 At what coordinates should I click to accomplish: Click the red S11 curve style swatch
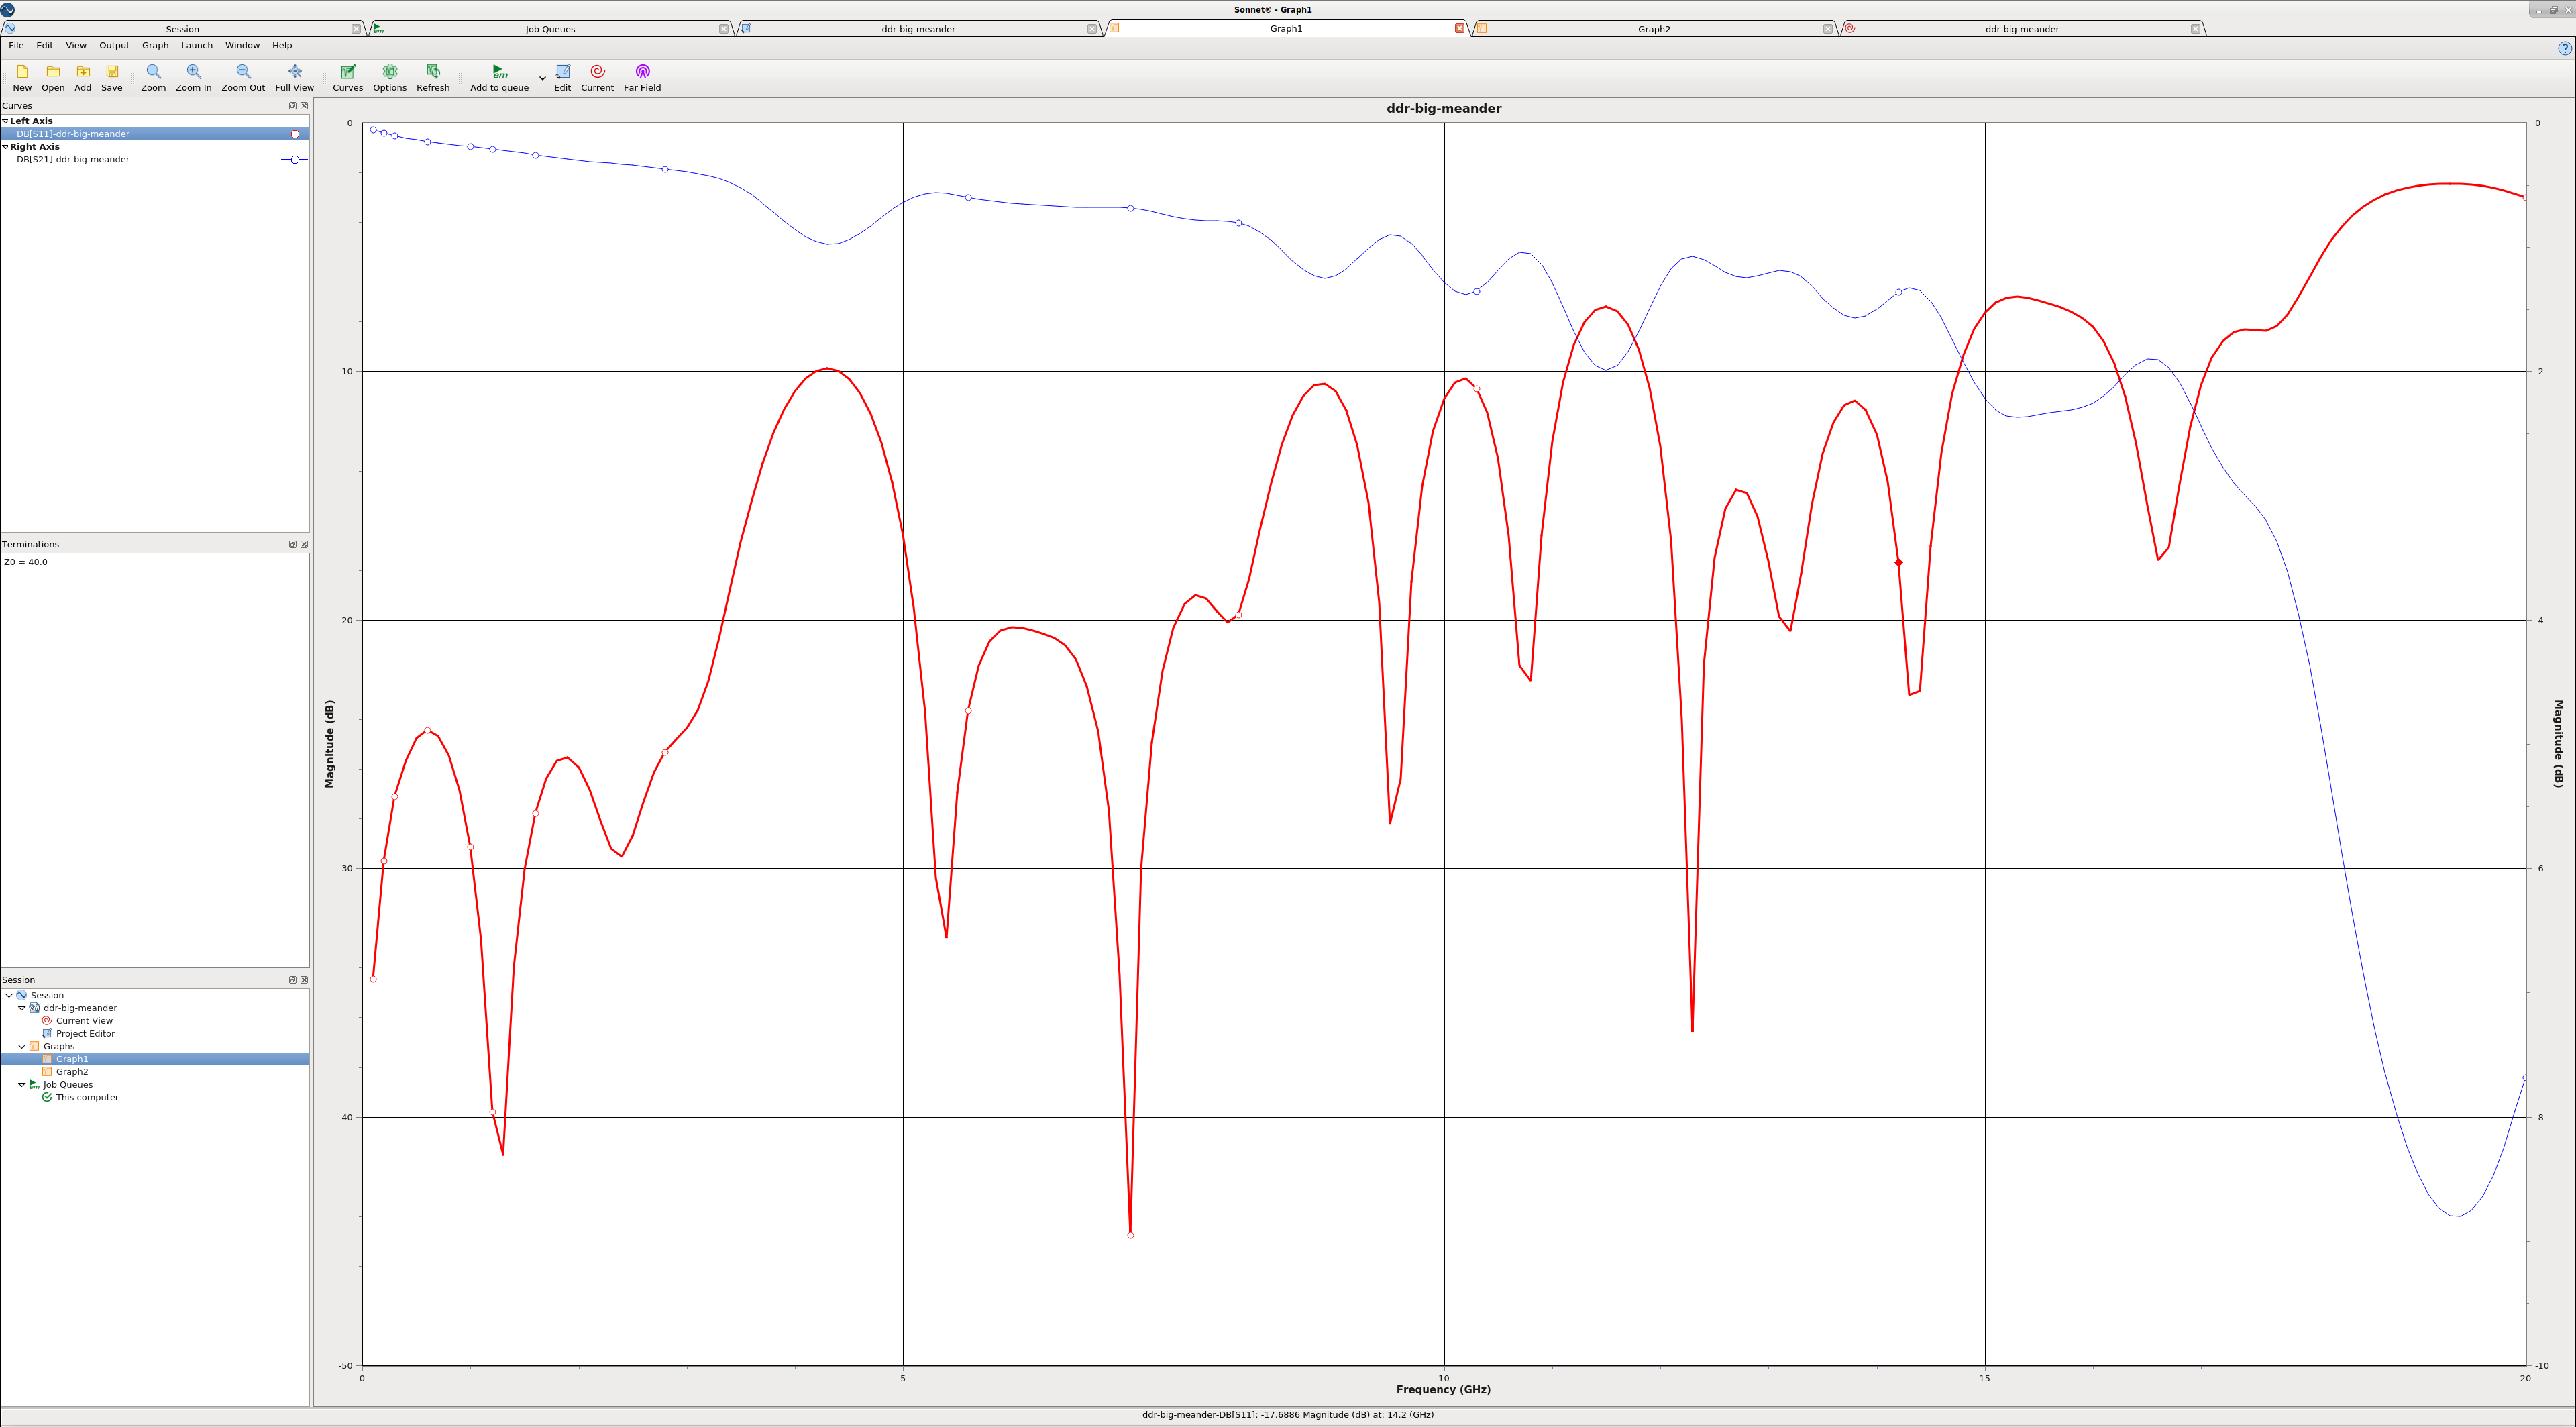pos(294,134)
